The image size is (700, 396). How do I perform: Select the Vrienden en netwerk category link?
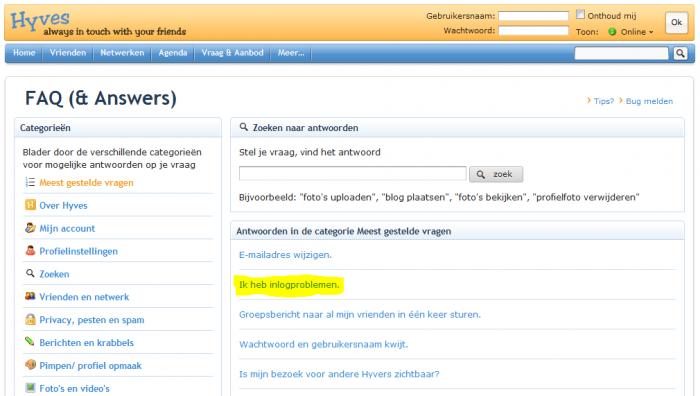(84, 297)
